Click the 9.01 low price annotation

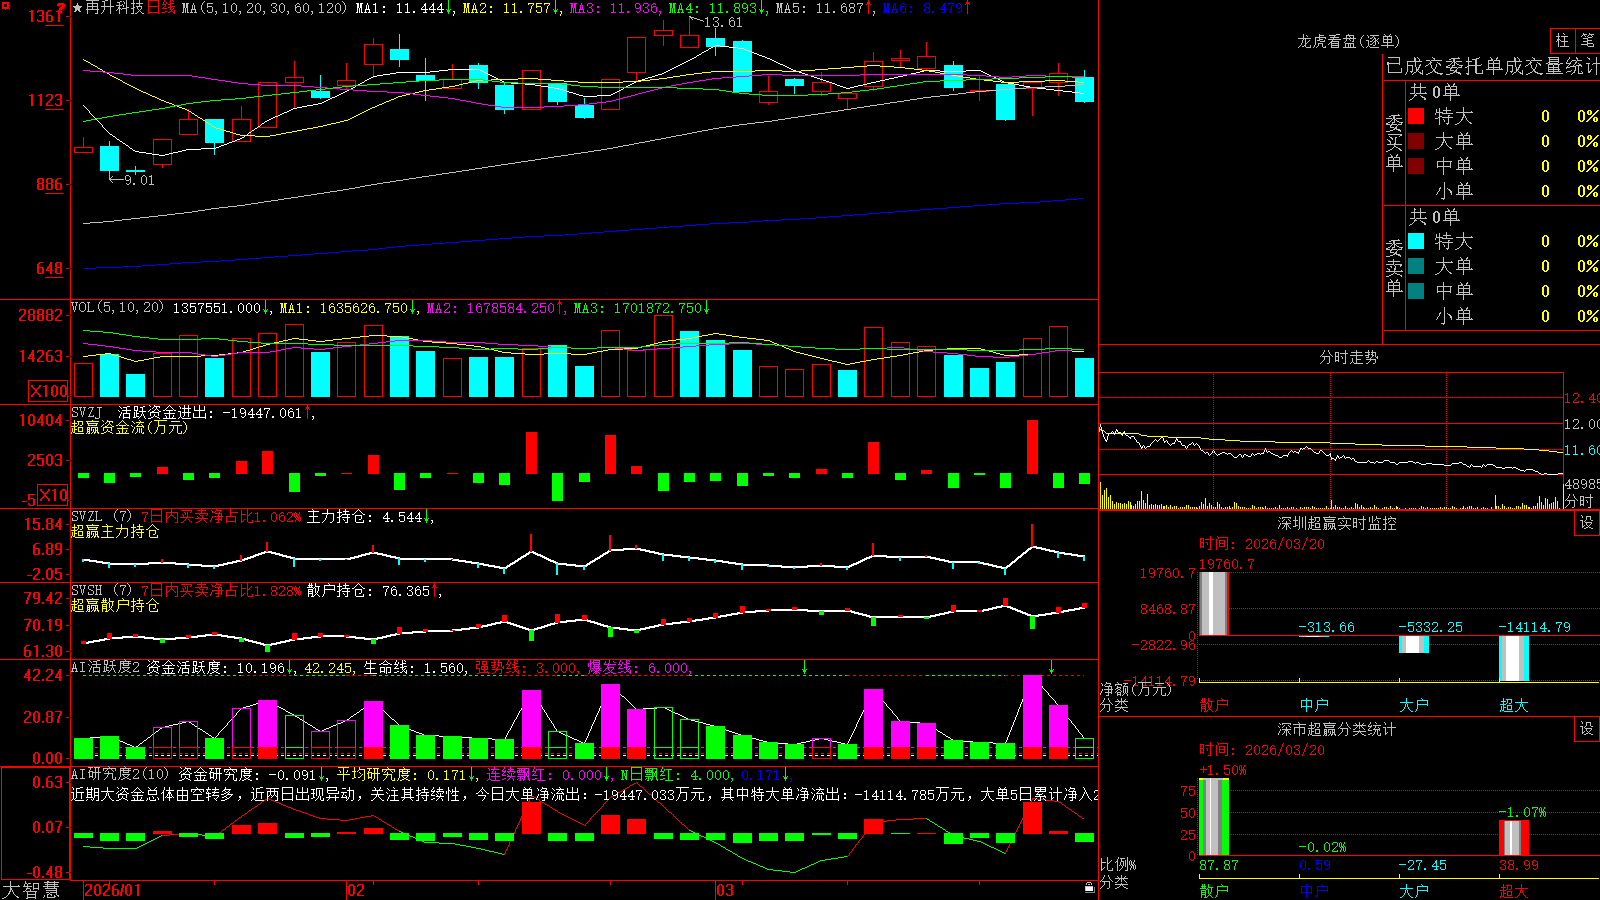139,180
